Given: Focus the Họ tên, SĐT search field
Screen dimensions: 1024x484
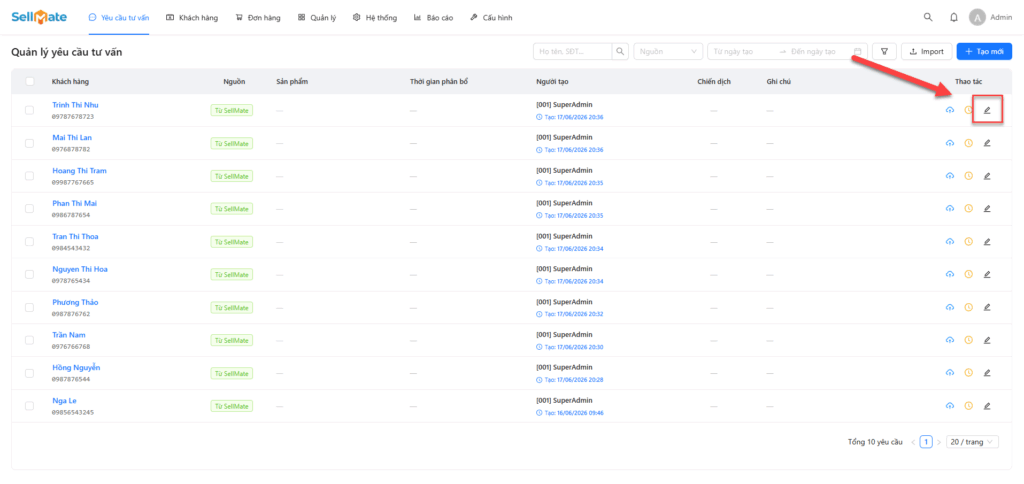Looking at the screenshot, I should pos(572,52).
